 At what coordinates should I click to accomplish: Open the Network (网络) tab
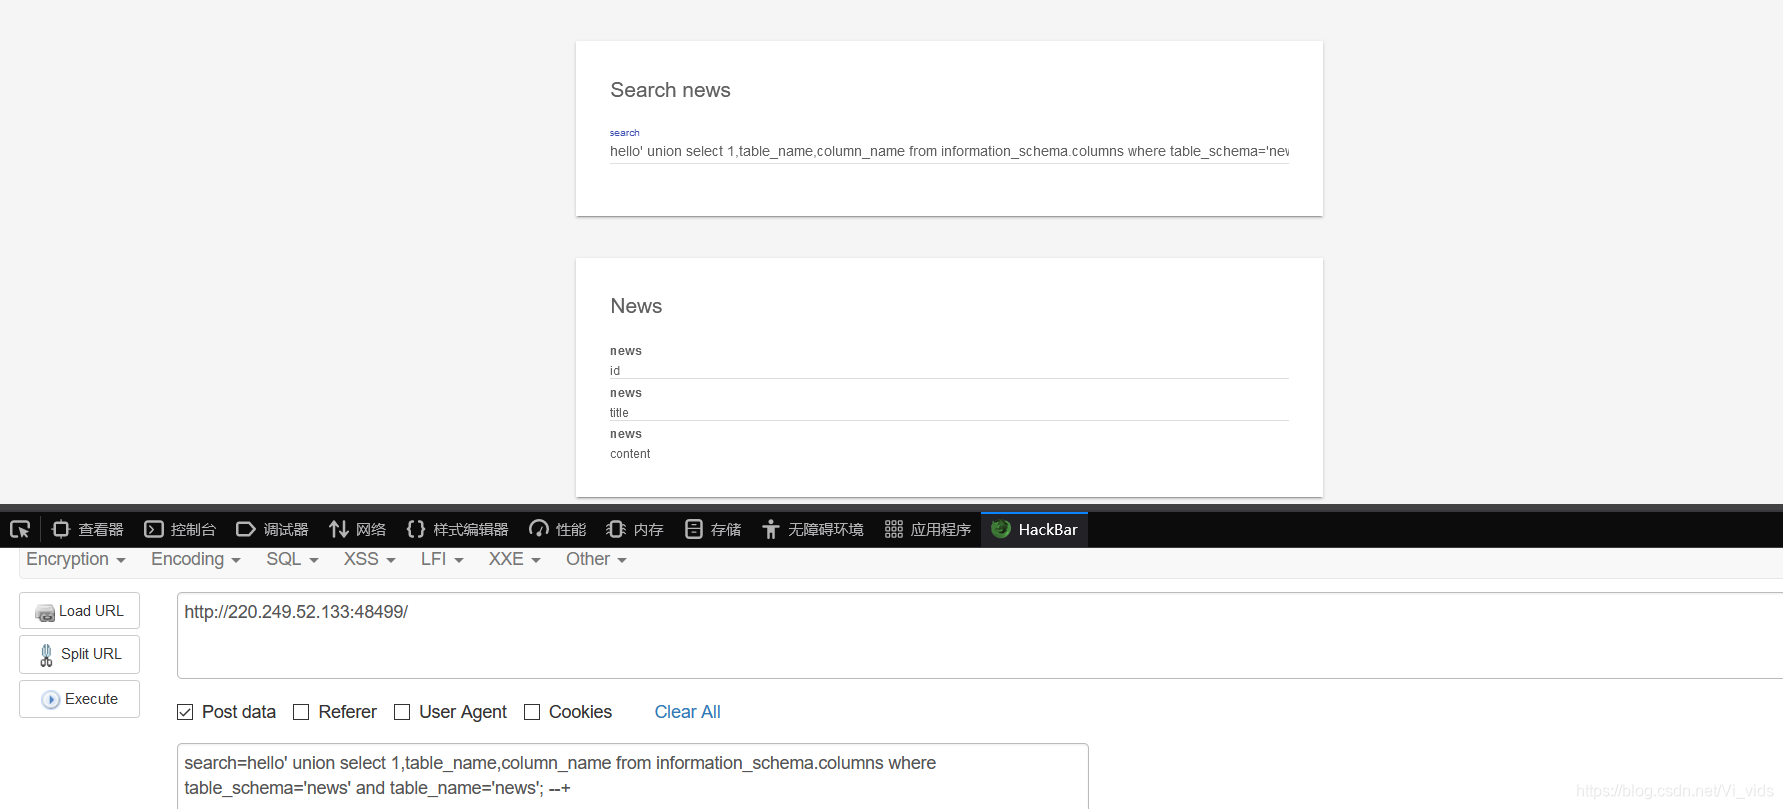tap(357, 529)
